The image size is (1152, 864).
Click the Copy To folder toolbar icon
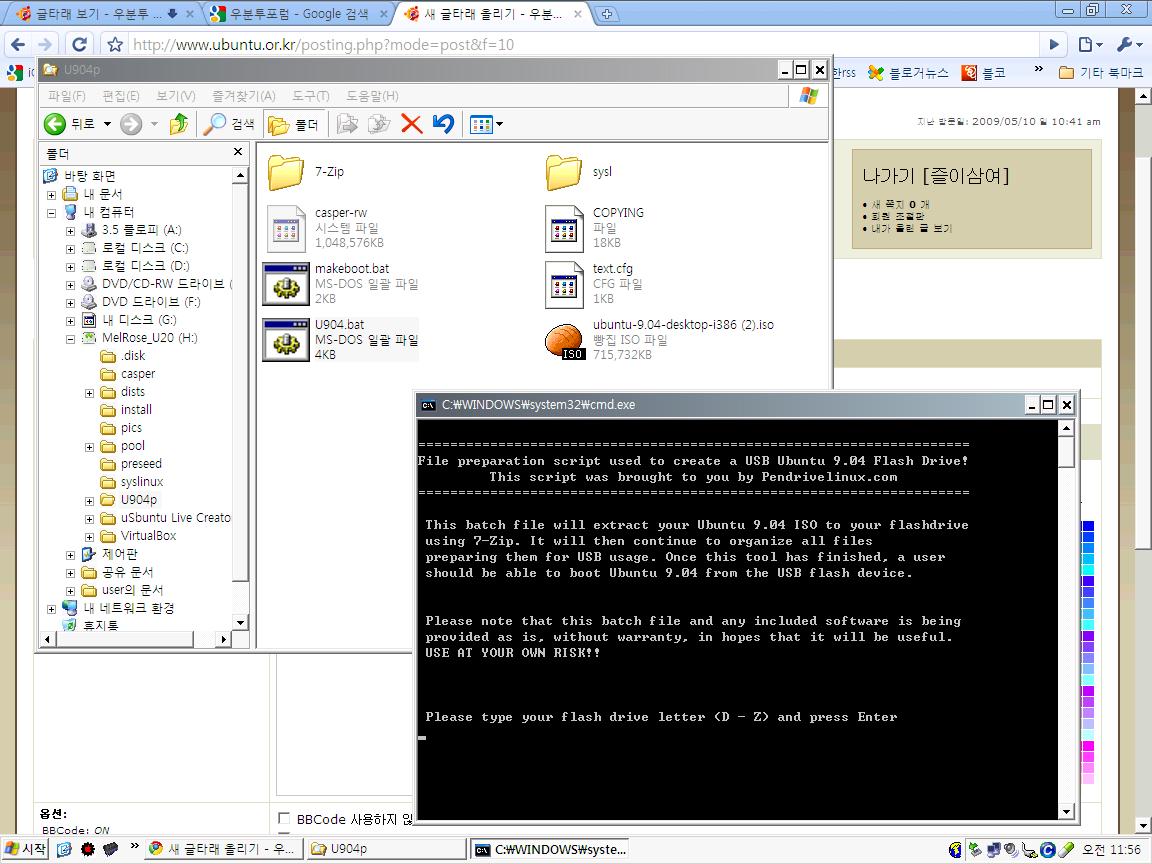click(x=379, y=124)
